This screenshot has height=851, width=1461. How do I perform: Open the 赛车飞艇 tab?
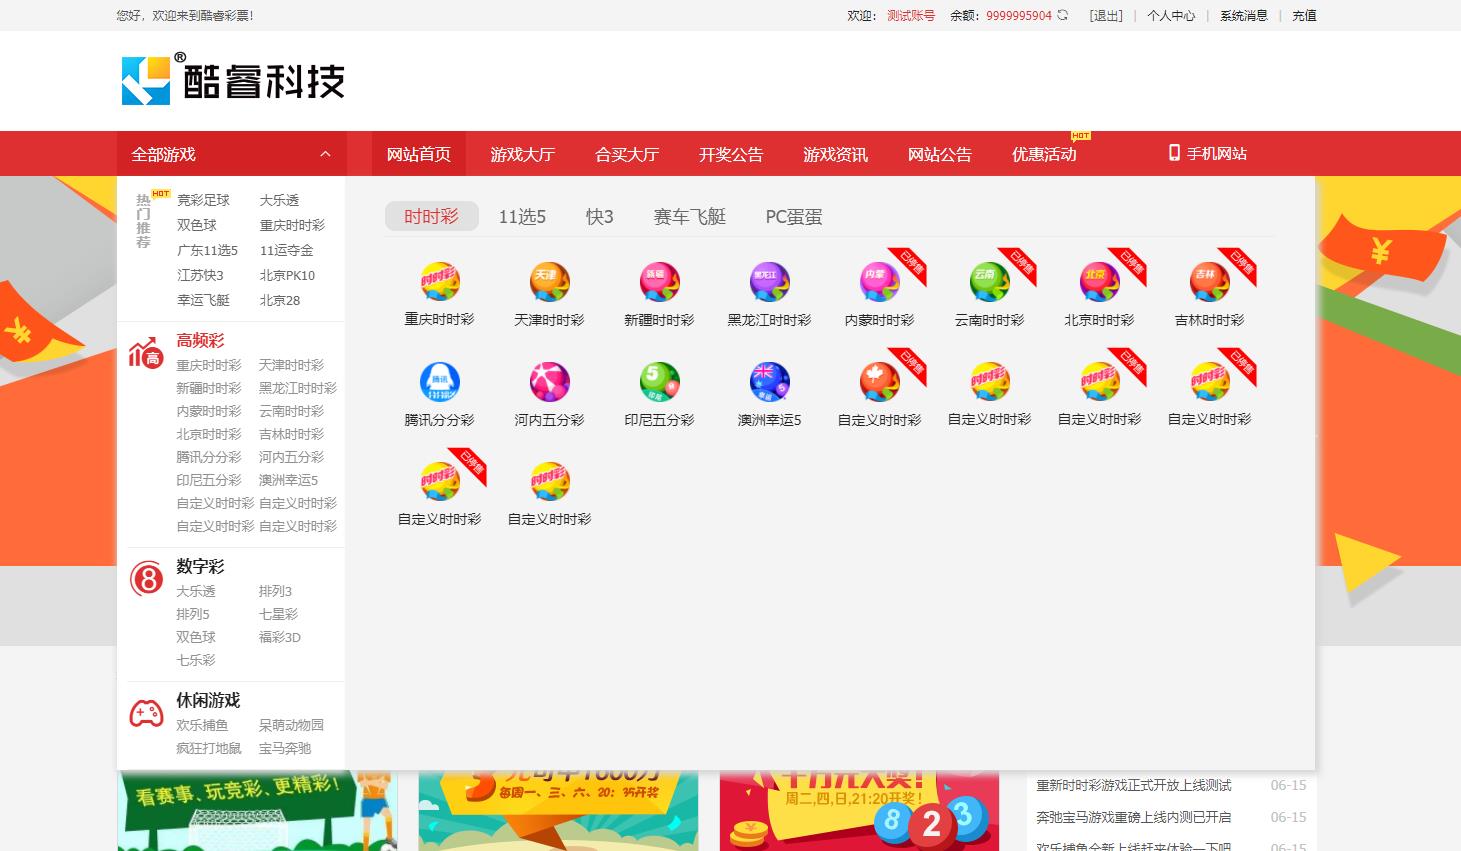(x=689, y=217)
